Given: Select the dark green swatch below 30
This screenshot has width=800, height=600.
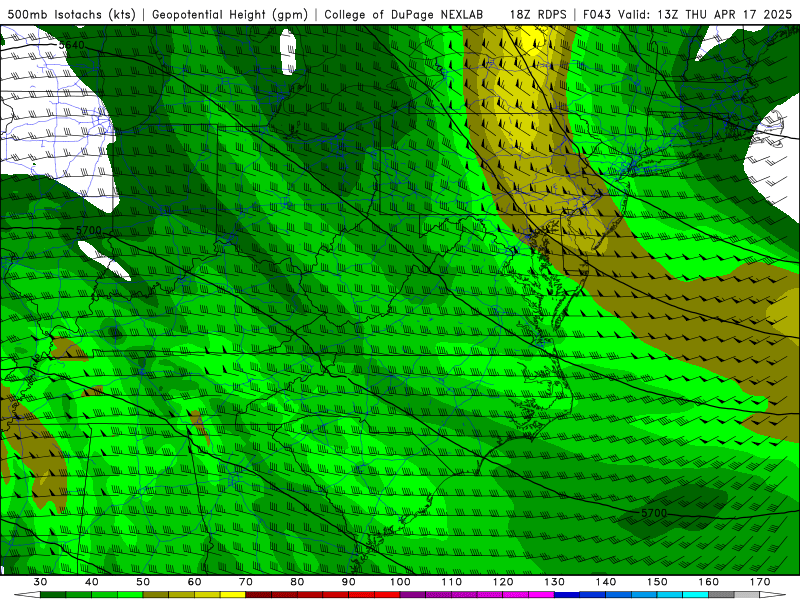Looking at the screenshot, I should click(x=53, y=595).
